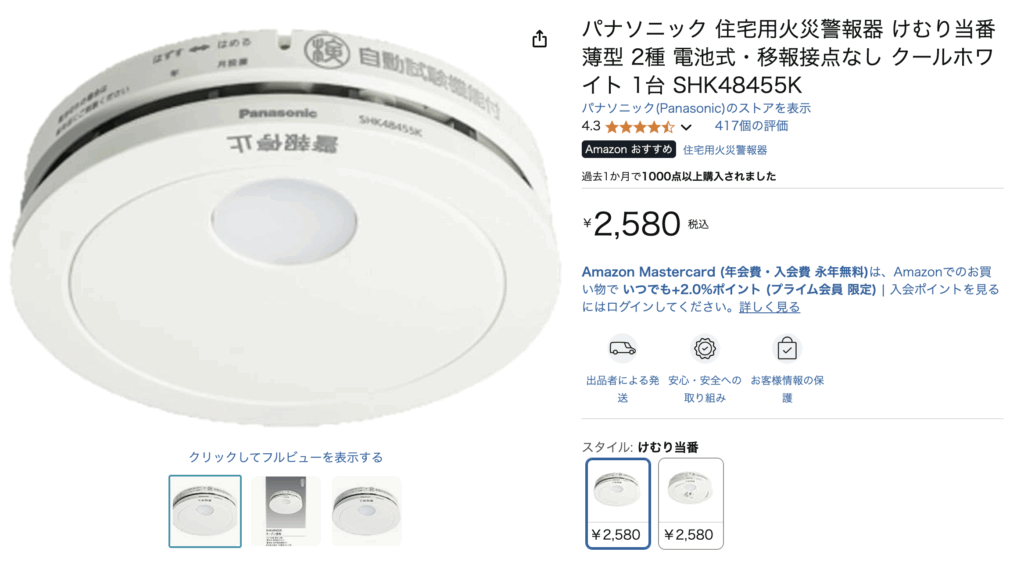
Task: Click the main smoke alarm product image
Action: pyautogui.click(x=284, y=225)
